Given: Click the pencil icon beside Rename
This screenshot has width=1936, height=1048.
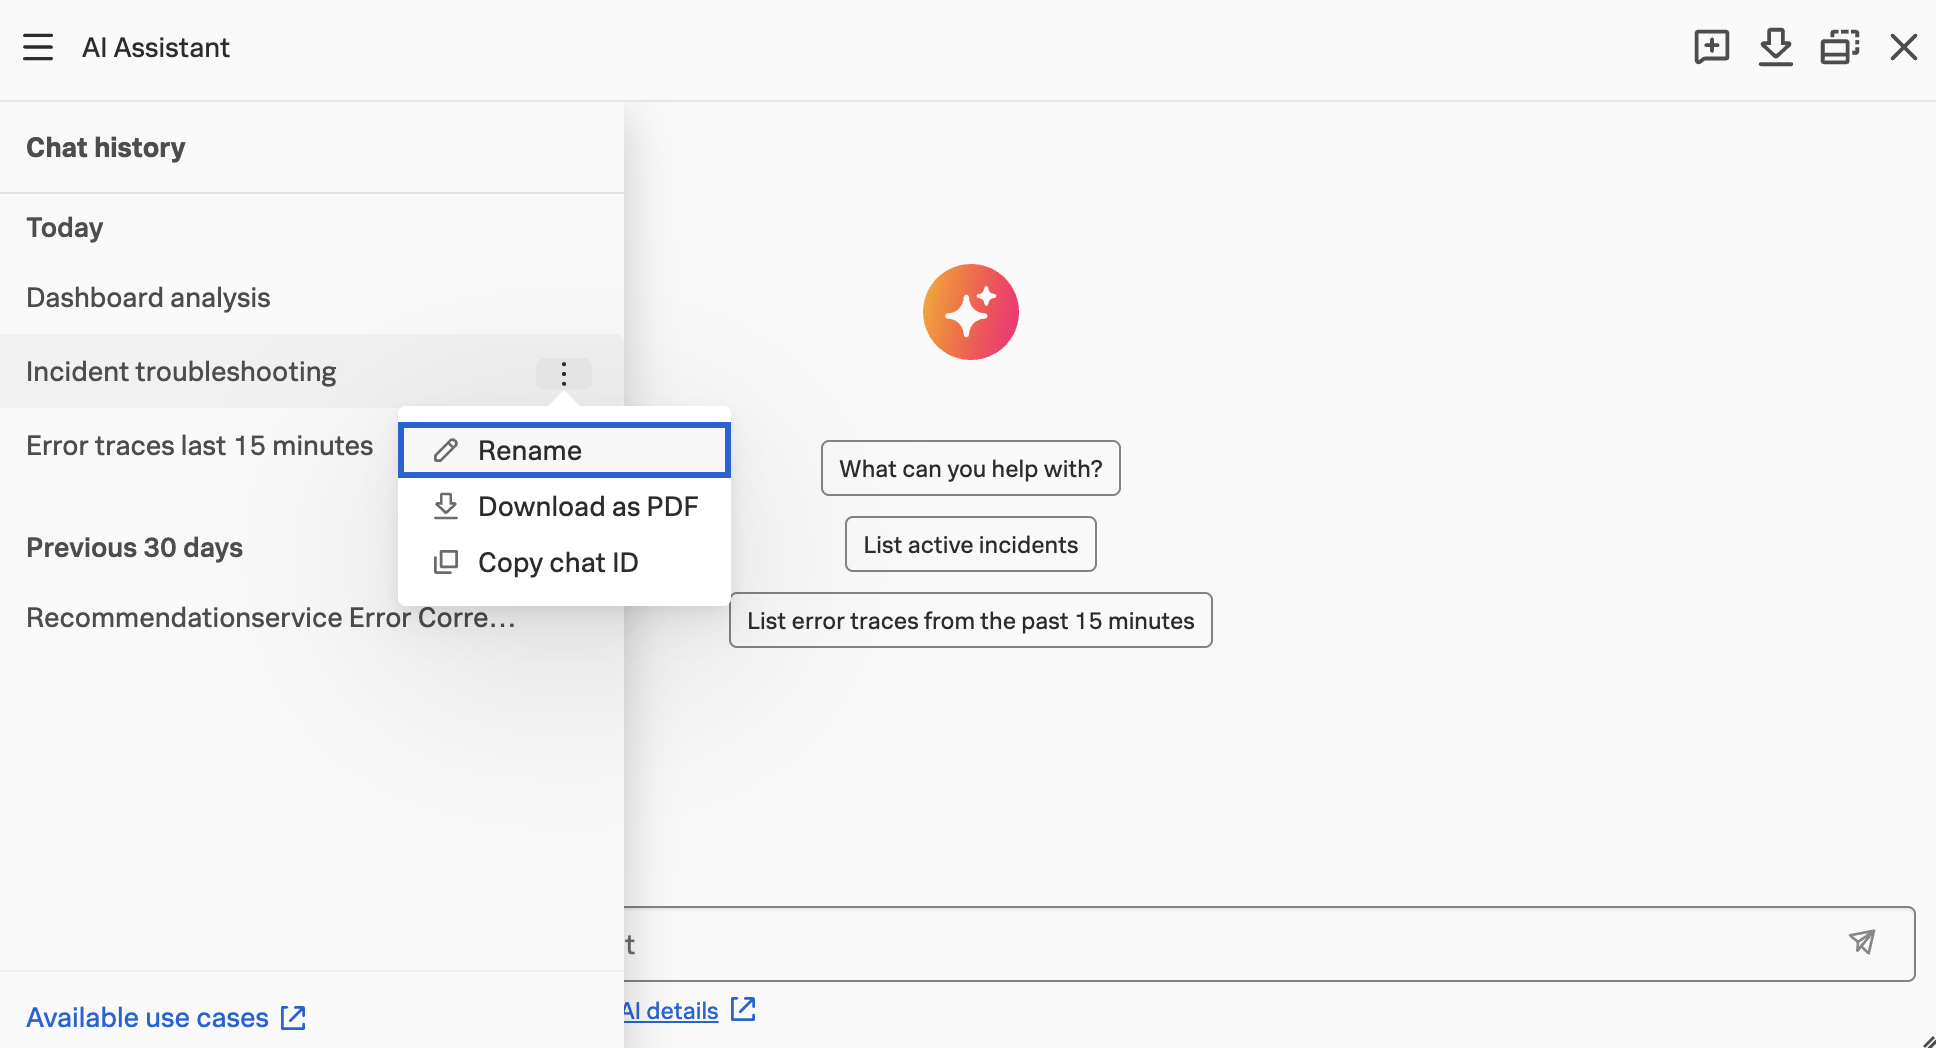Looking at the screenshot, I should (x=446, y=450).
